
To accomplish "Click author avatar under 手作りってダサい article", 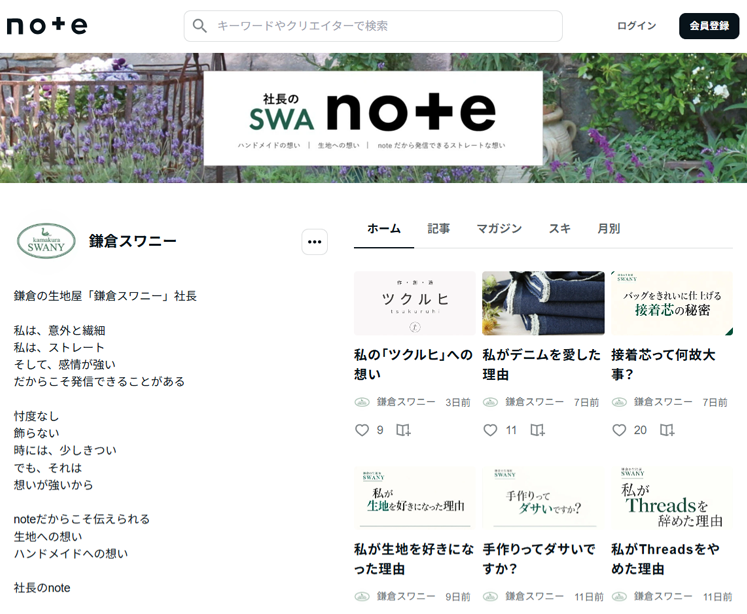I will [490, 596].
